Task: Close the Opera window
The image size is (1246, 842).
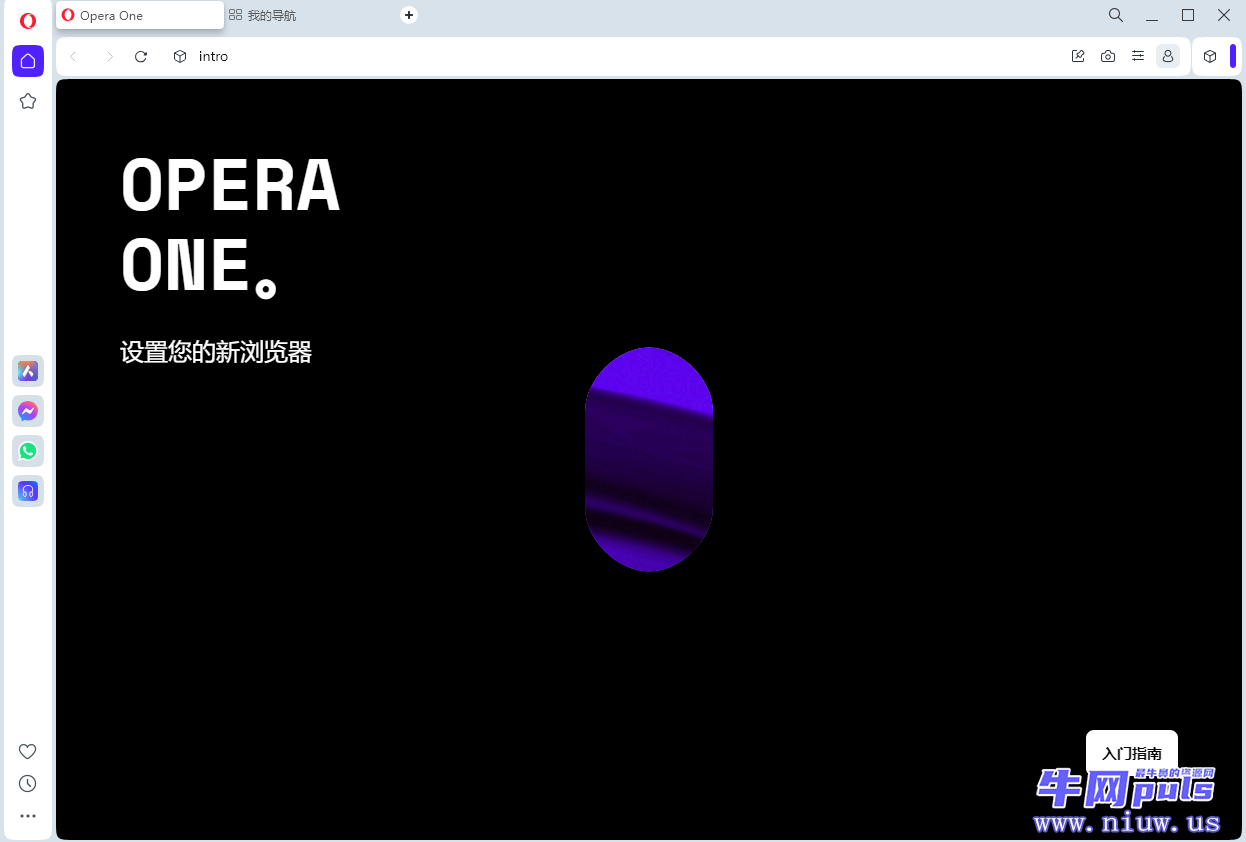Action: 1224,15
